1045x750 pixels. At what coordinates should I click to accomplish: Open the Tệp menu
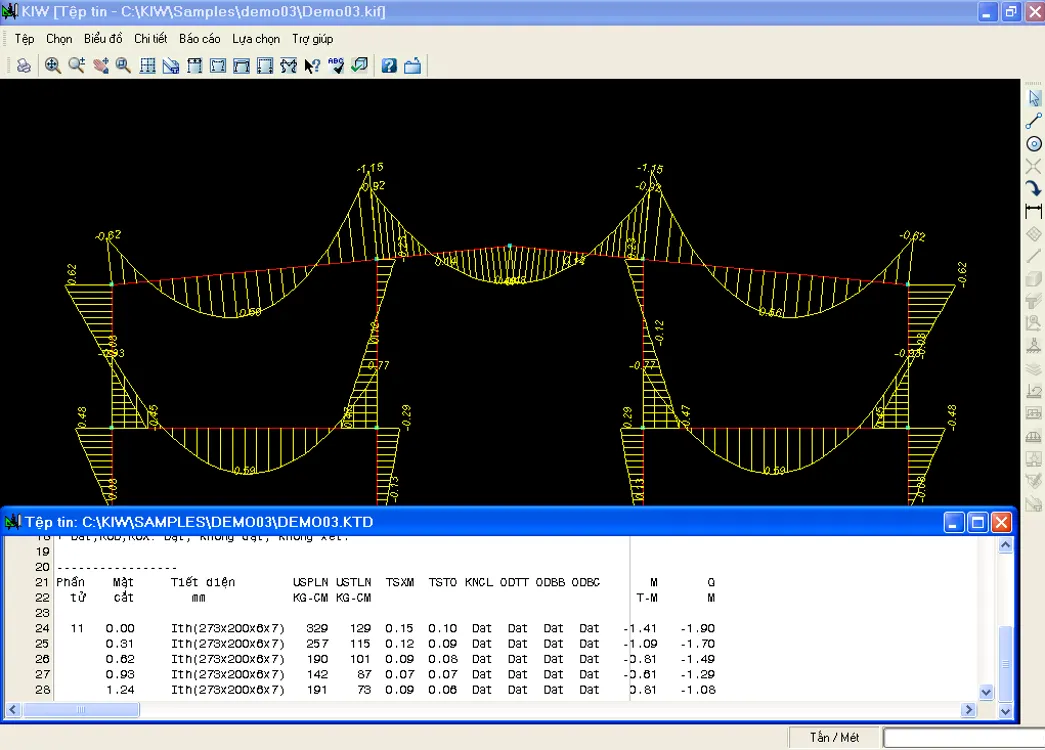[24, 39]
